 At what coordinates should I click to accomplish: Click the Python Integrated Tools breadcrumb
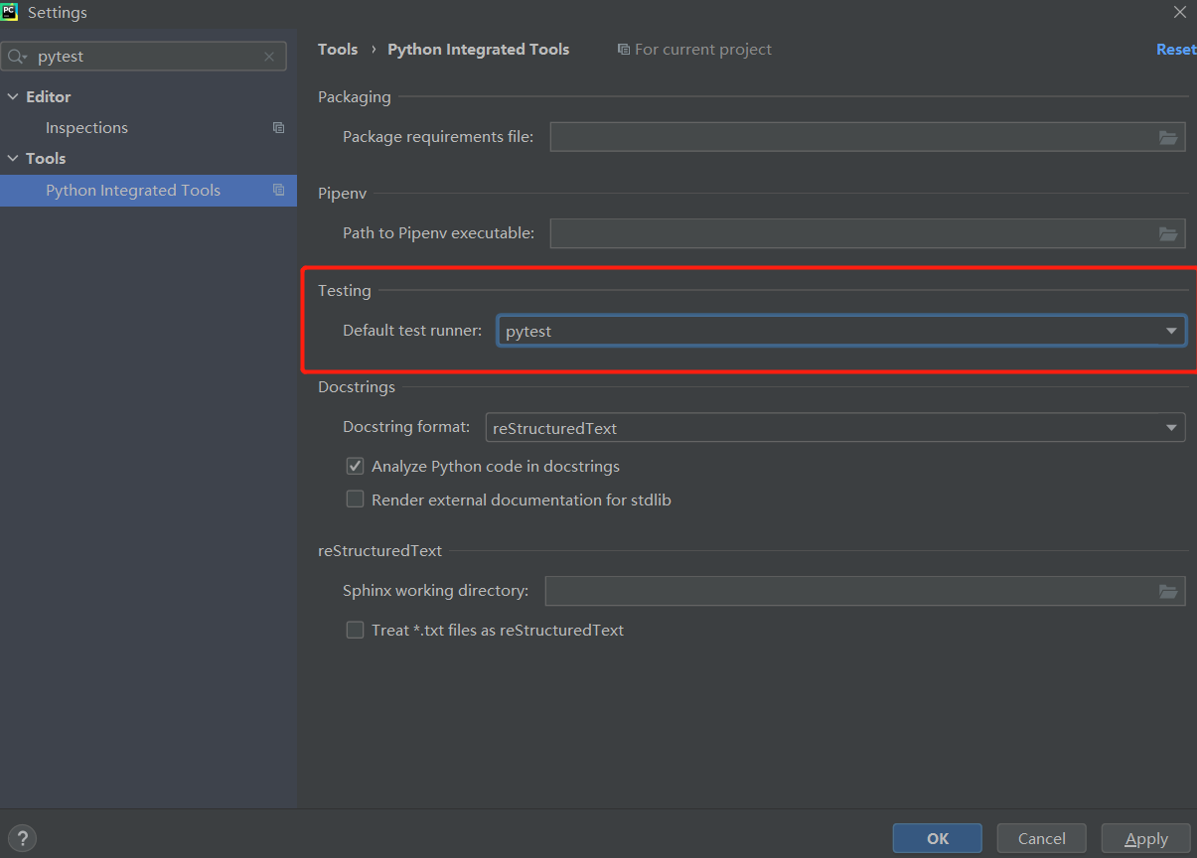pyautogui.click(x=479, y=50)
